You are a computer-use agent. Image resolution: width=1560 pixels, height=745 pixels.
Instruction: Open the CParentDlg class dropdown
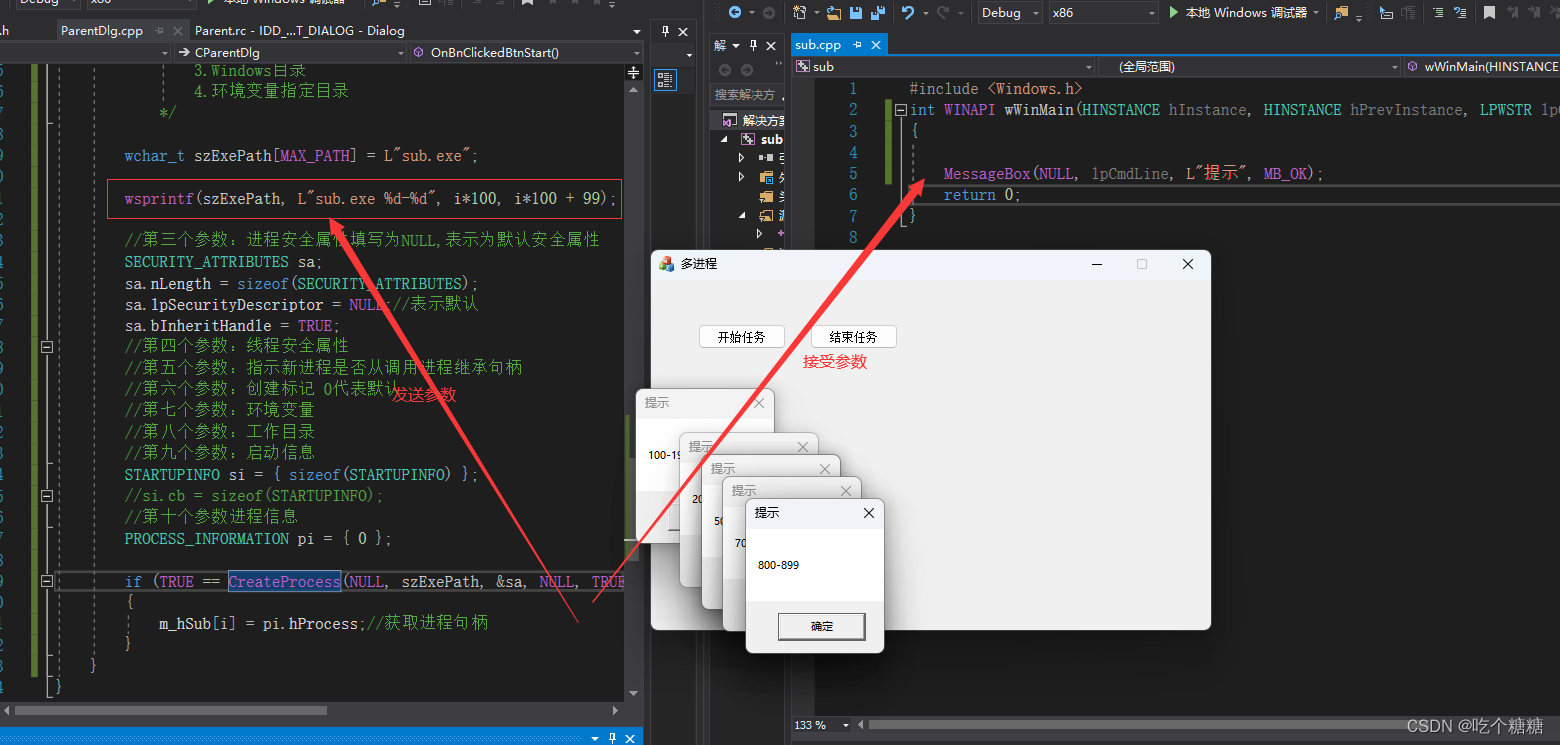tap(290, 53)
